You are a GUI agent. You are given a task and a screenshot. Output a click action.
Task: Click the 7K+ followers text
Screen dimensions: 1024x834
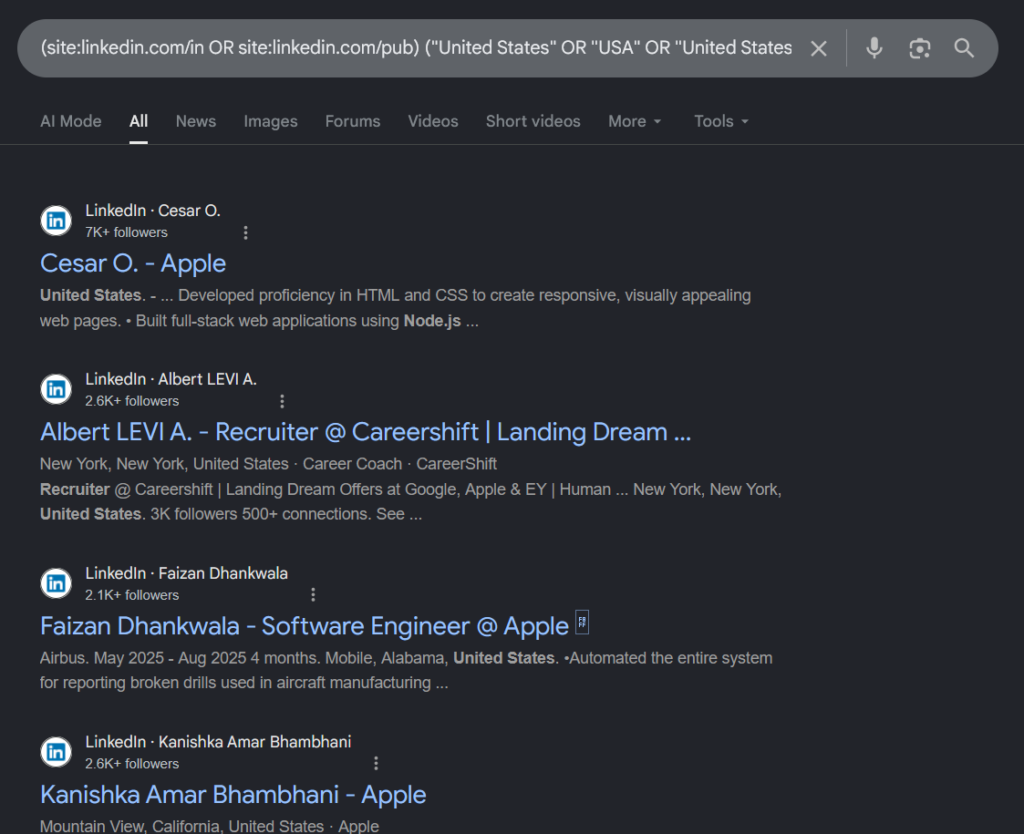point(126,233)
